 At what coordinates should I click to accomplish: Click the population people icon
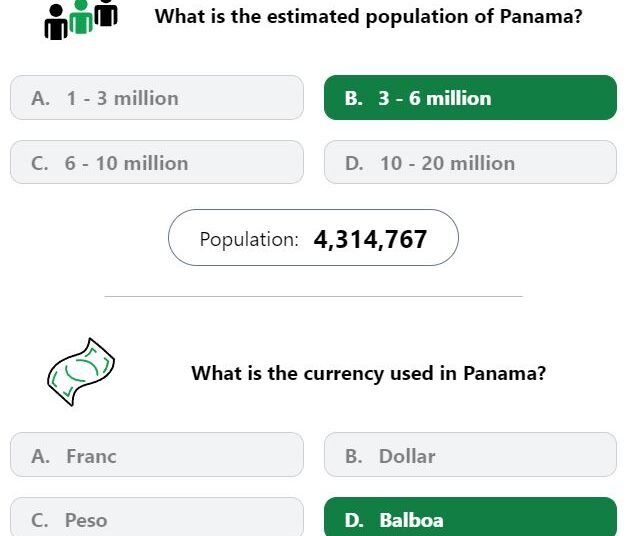(81, 19)
